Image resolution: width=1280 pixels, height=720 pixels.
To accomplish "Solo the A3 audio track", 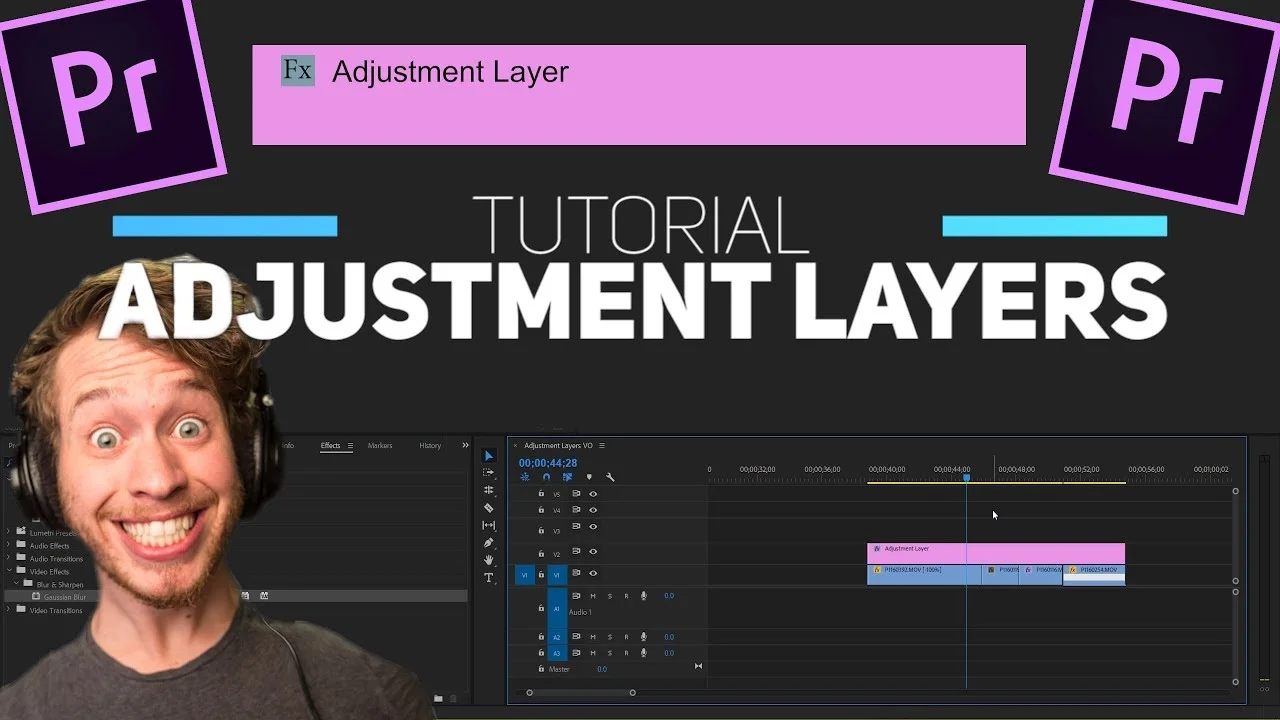I will (610, 653).
